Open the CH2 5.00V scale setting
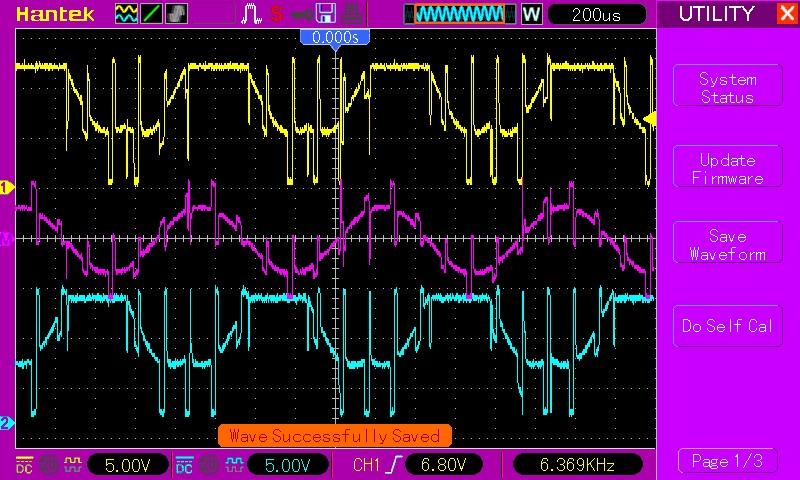The width and height of the screenshot is (800, 480). [287, 464]
